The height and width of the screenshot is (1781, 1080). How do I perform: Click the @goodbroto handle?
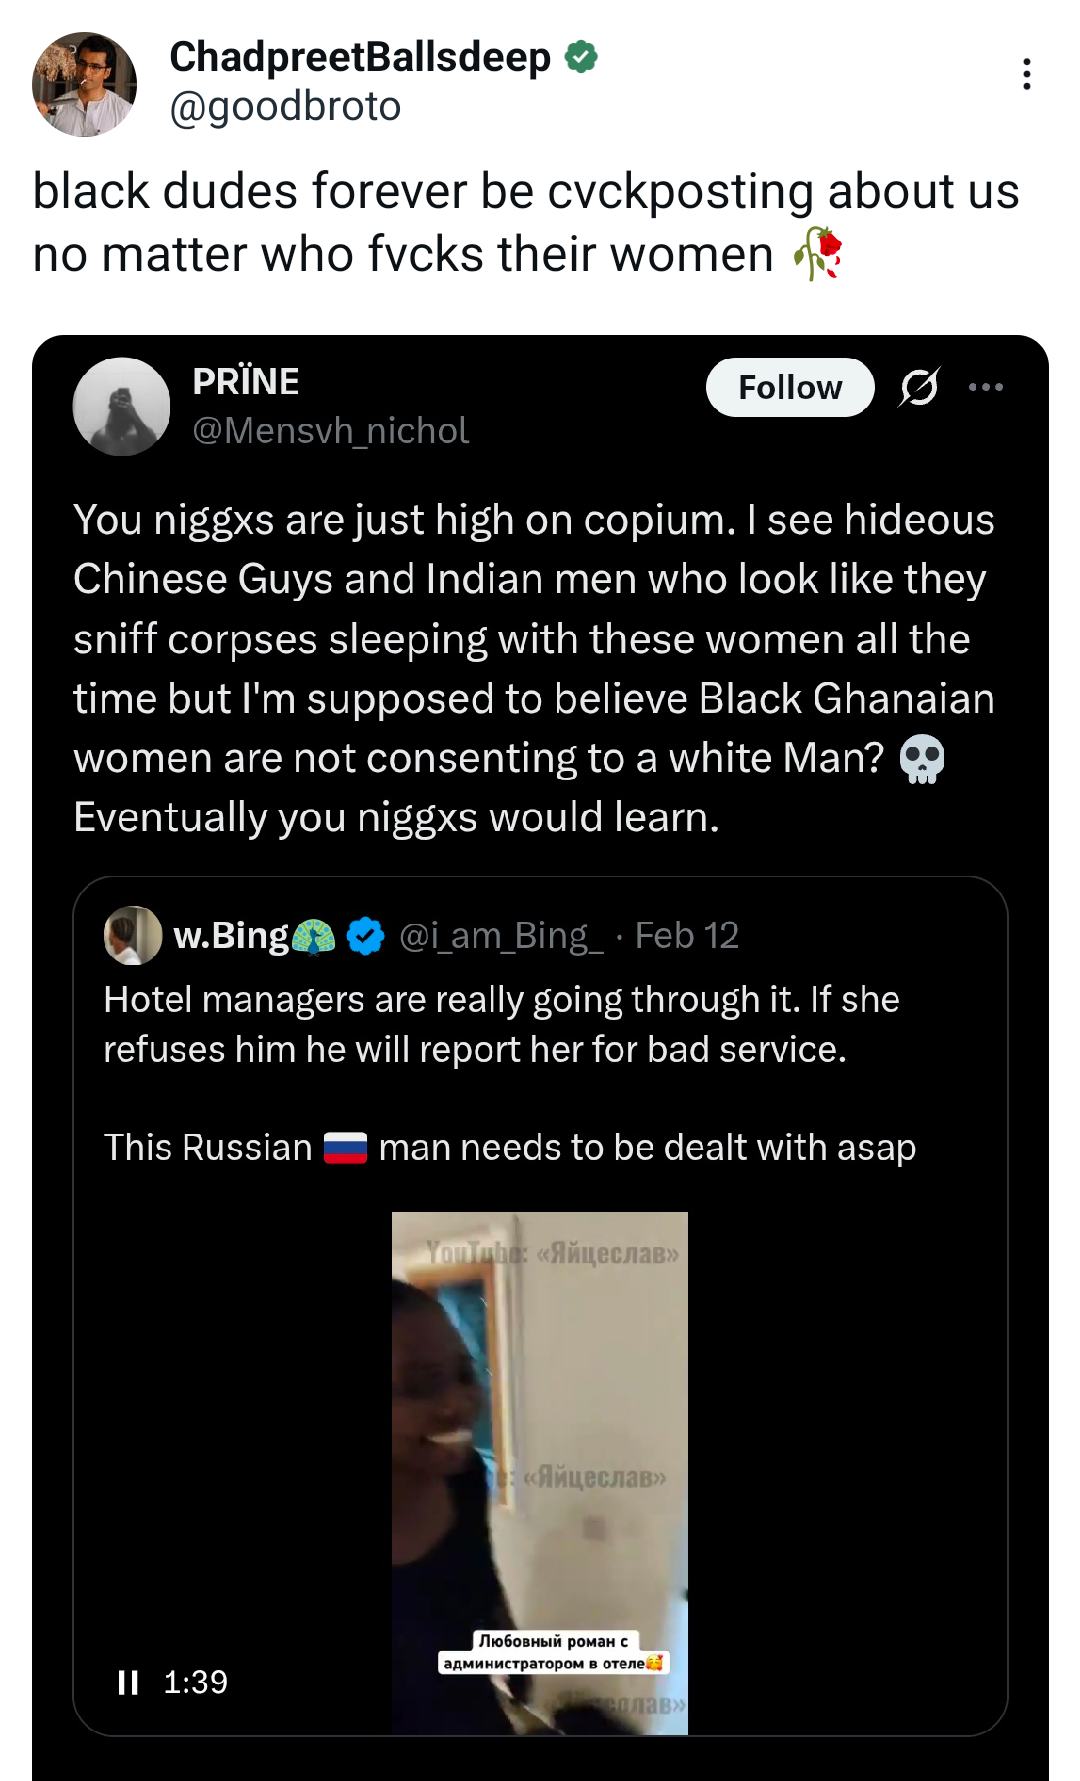coord(285,106)
